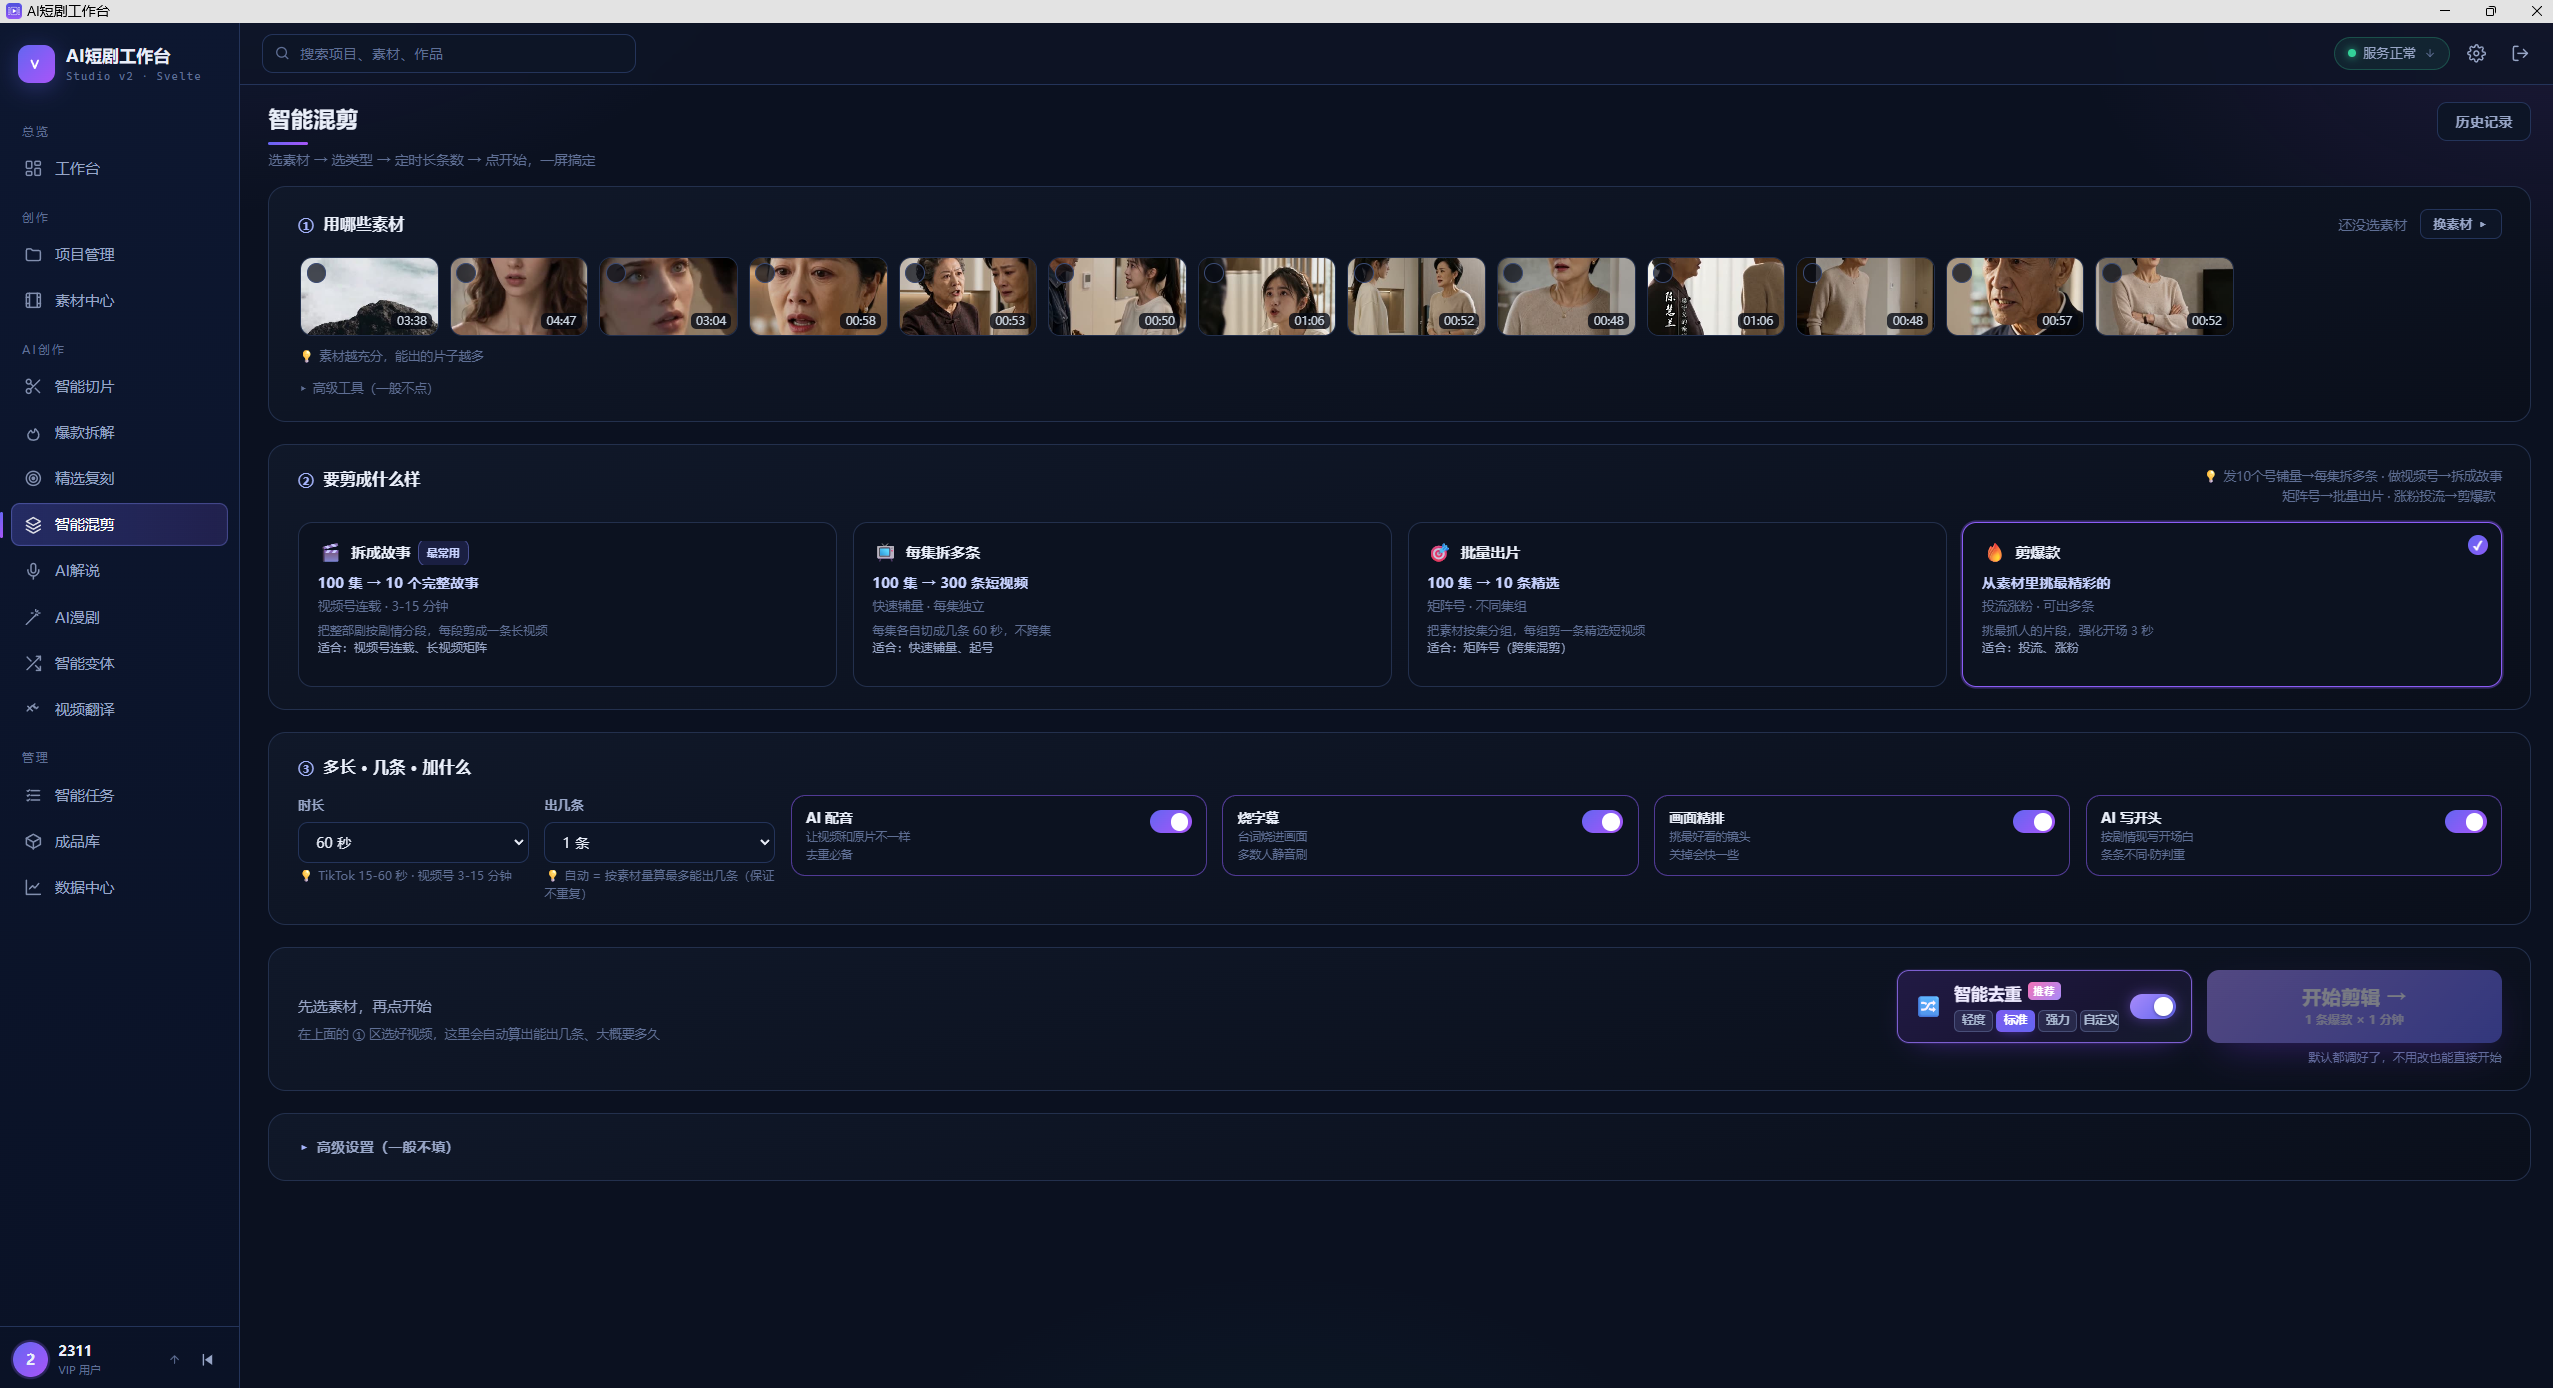Choose 强力 dedup level
This screenshot has height=1388, width=2553.
click(x=2057, y=1021)
